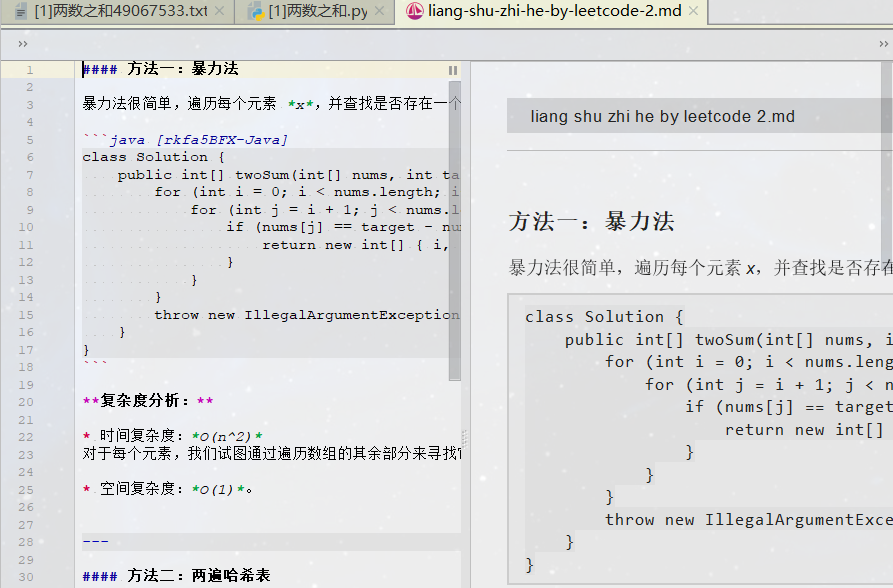This screenshot has height=588, width=893.
Task: Click the 'throw new IllegalArgumentException' line in the editor
Action: 306,315
